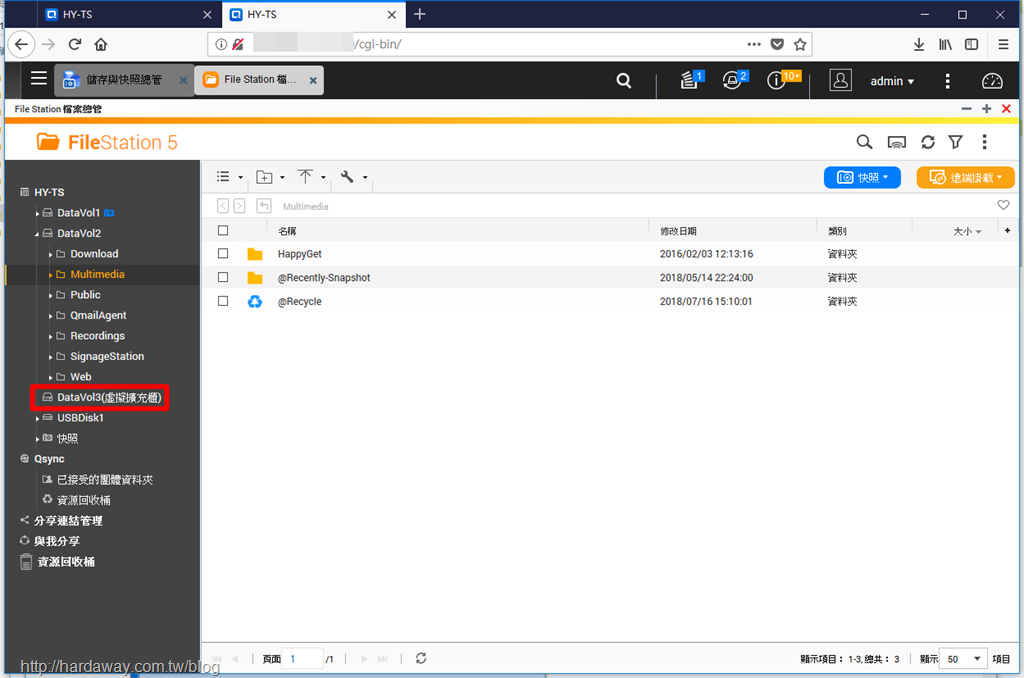Image resolution: width=1024 pixels, height=678 pixels.
Task: Open File Station more settings dots
Action: tap(984, 142)
